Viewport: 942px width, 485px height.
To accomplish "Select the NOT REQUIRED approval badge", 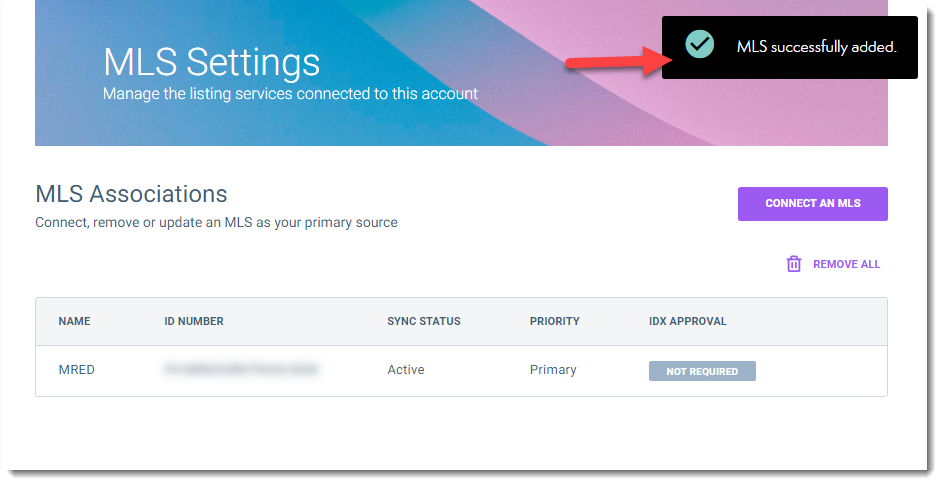I will [702, 371].
